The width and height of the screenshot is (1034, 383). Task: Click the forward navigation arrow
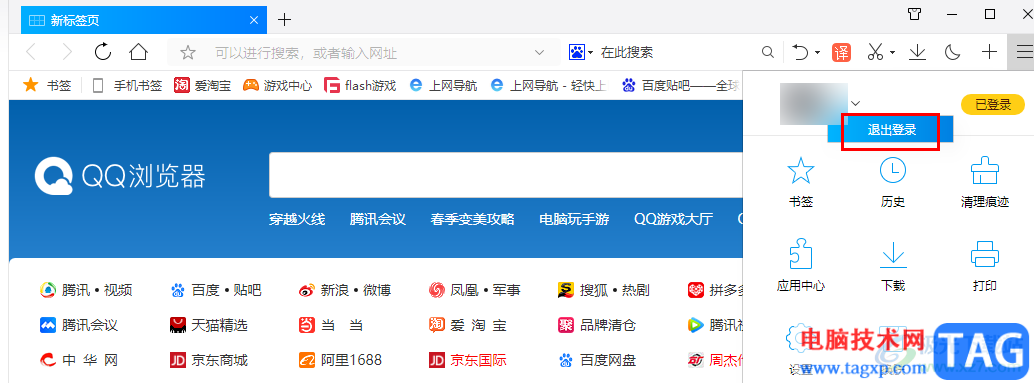[x=67, y=52]
